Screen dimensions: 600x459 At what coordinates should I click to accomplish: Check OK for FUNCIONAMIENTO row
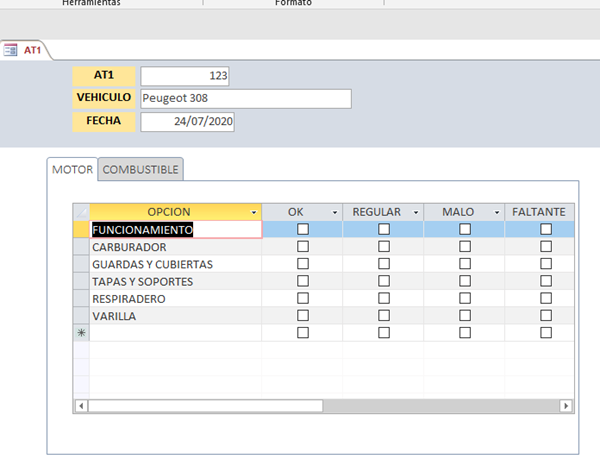pos(303,229)
